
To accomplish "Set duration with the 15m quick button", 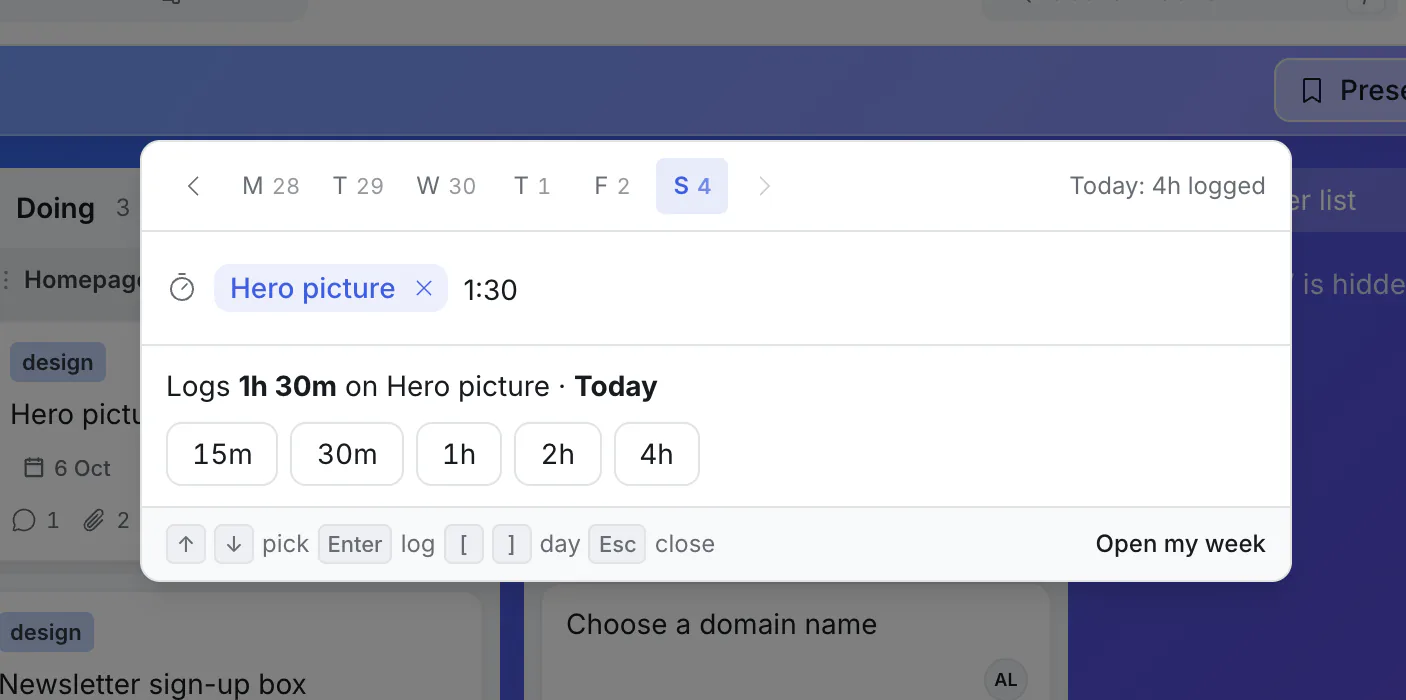I will click(x=222, y=454).
